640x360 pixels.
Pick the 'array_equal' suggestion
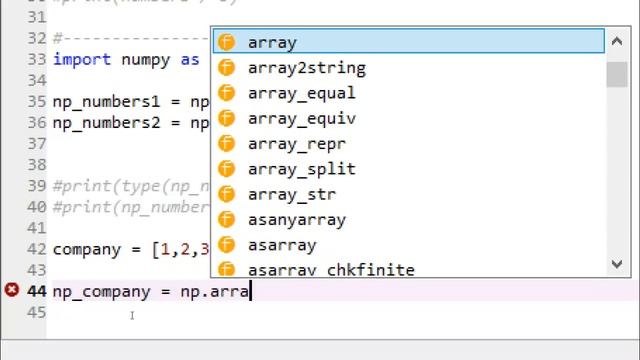point(409,93)
